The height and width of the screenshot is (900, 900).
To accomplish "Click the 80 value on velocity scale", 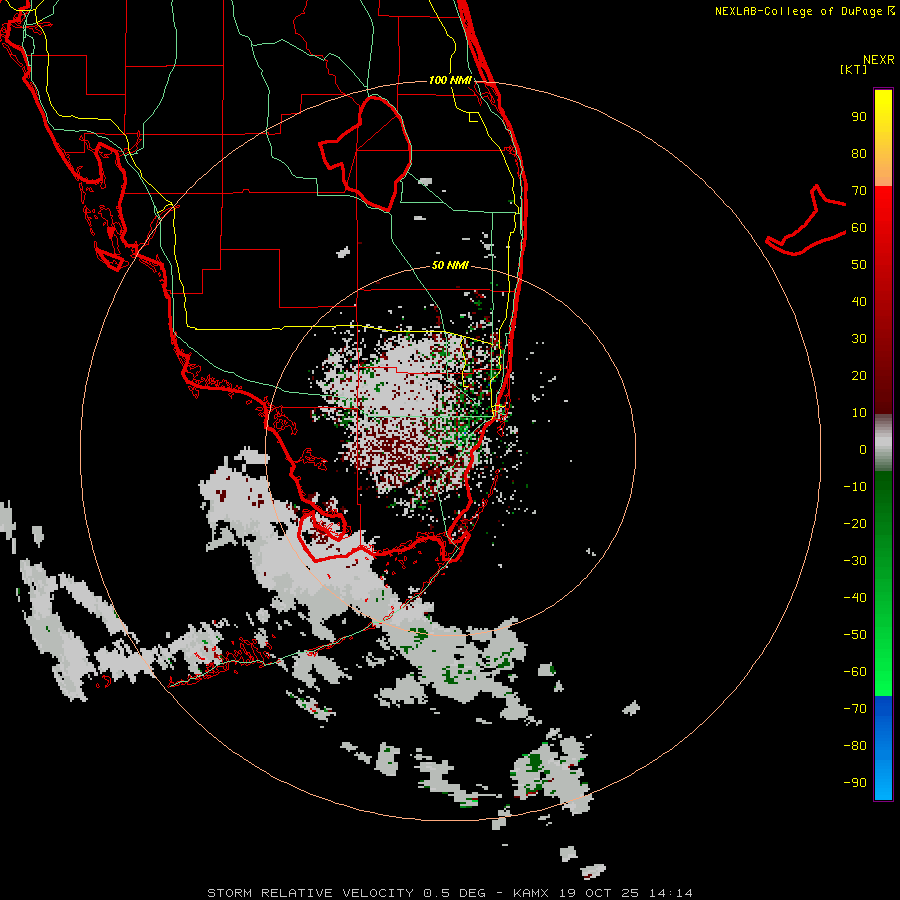I will 859,154.
